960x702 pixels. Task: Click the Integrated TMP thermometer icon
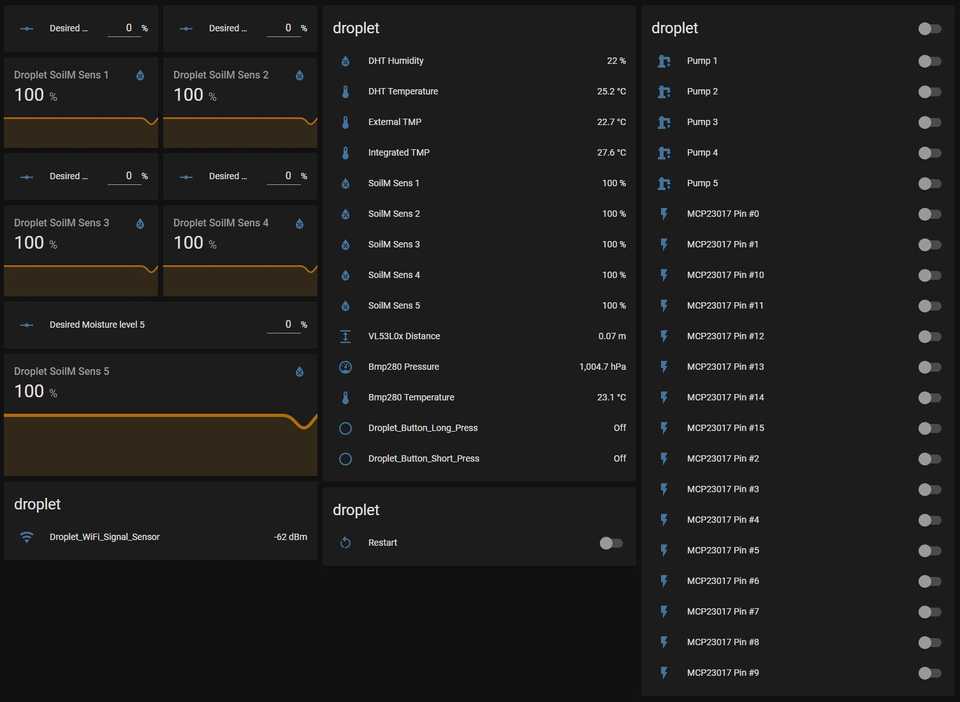pos(345,152)
